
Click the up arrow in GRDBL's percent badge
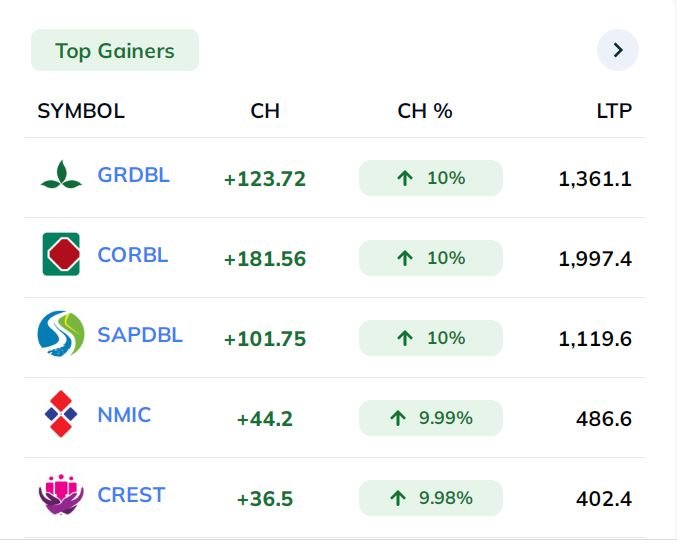405,178
